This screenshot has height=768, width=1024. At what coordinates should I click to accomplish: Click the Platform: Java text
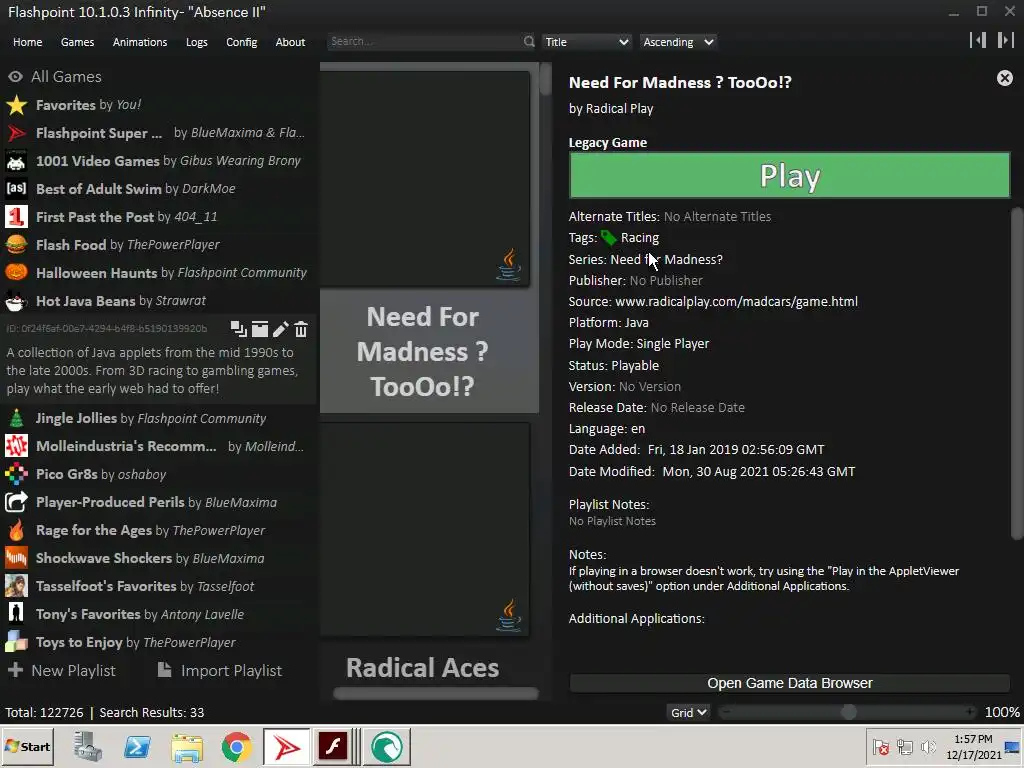point(608,323)
